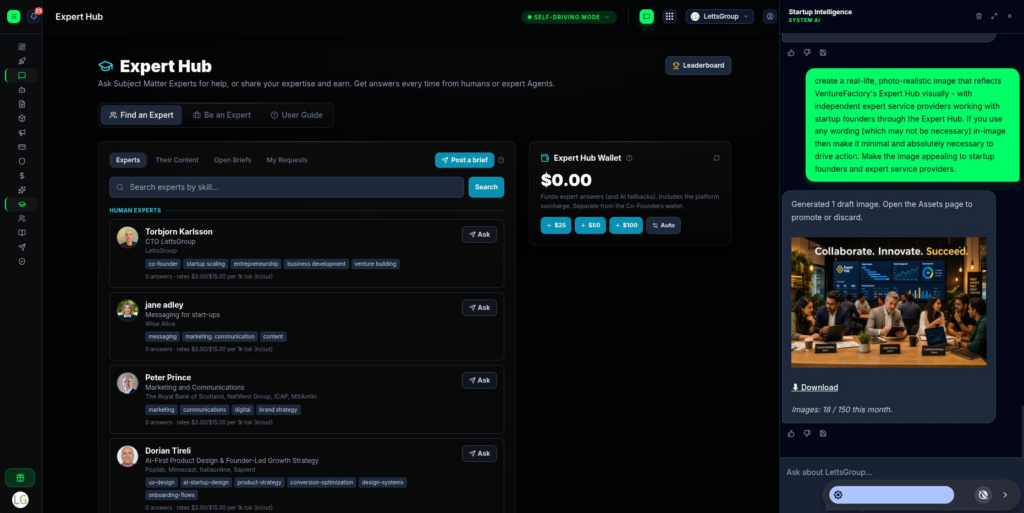
Task: Select the rocket icon in sidebar
Action: 22,61
